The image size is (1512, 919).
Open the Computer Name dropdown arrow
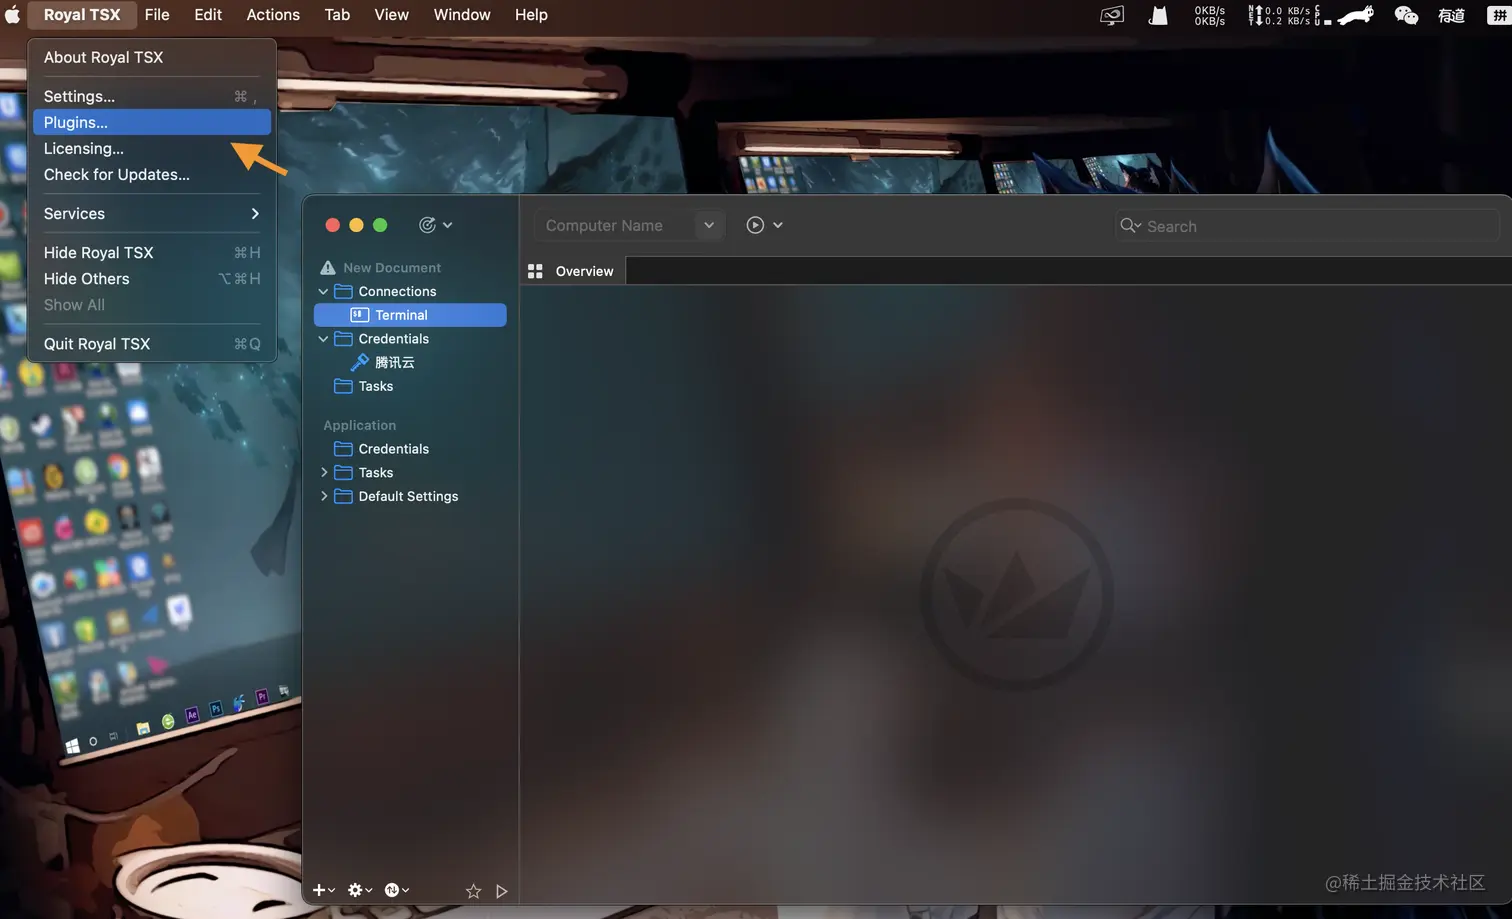pyautogui.click(x=709, y=225)
